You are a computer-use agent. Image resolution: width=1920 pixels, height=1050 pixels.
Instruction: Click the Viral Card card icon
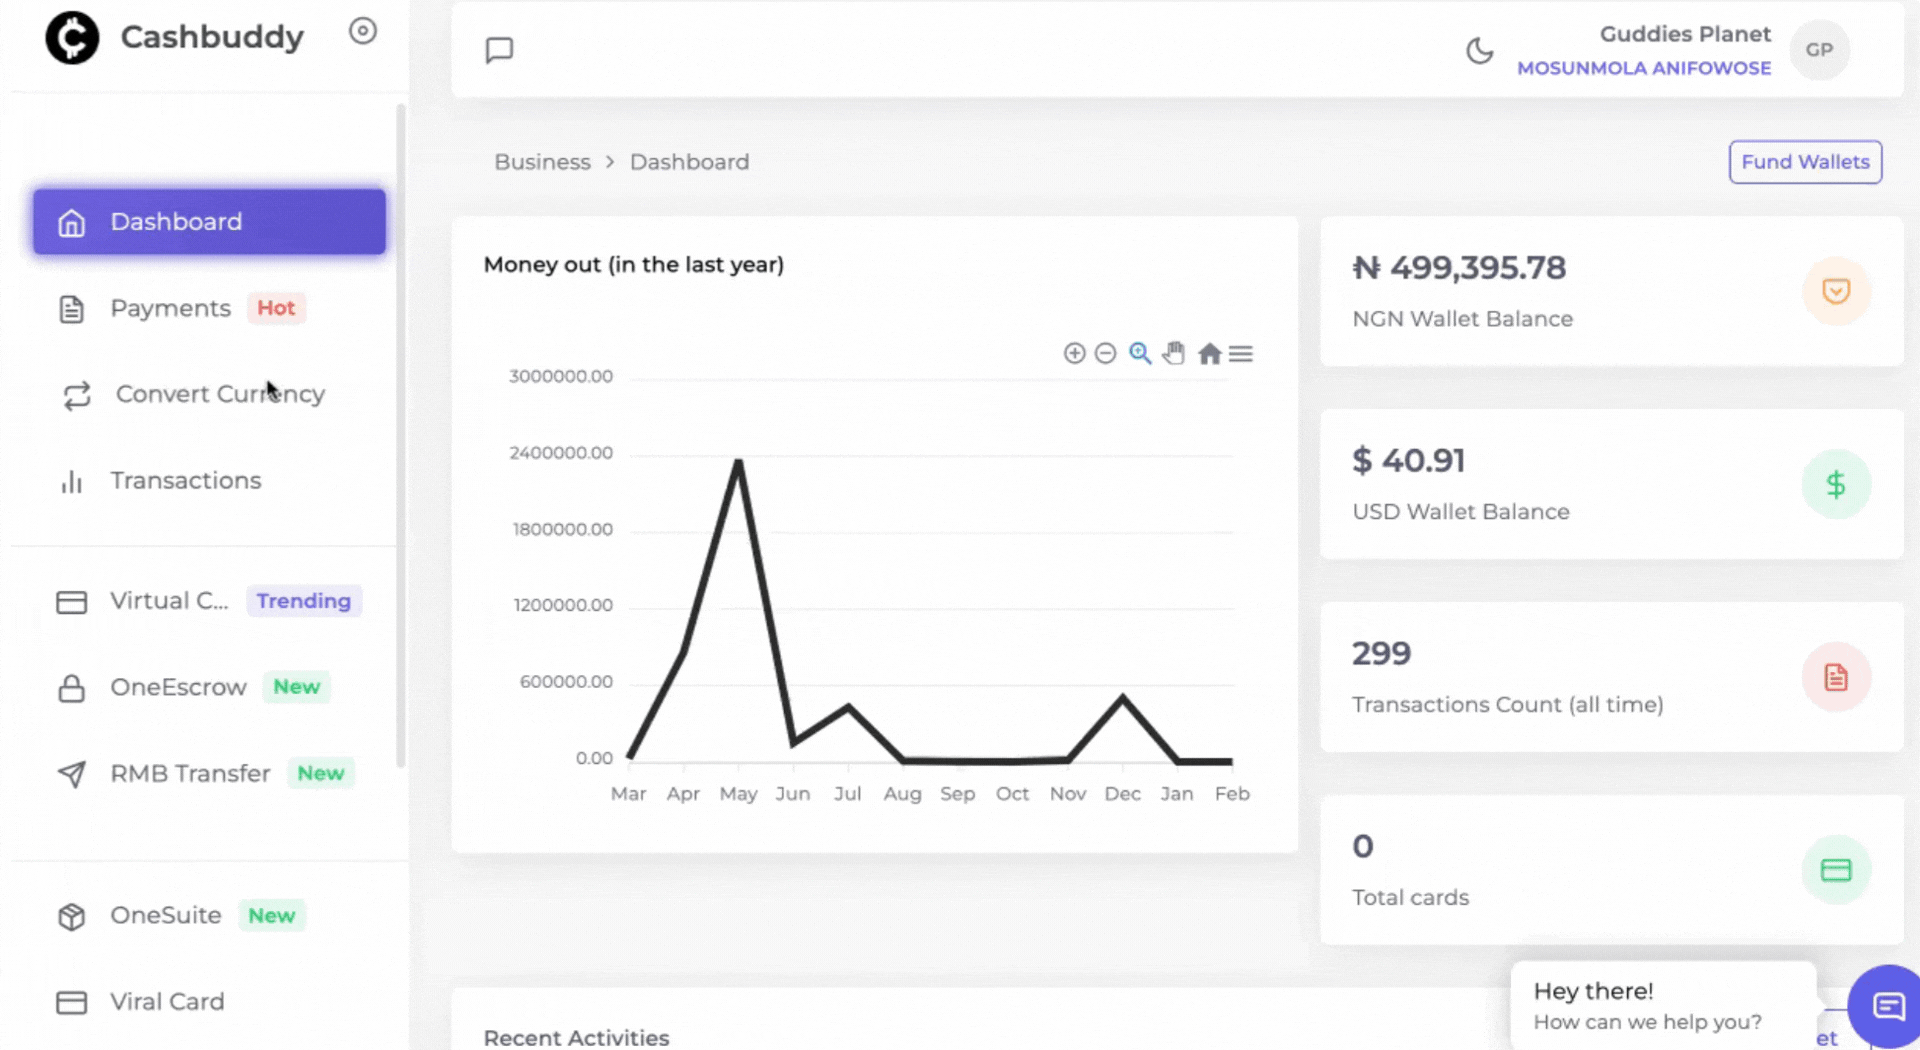[71, 1002]
